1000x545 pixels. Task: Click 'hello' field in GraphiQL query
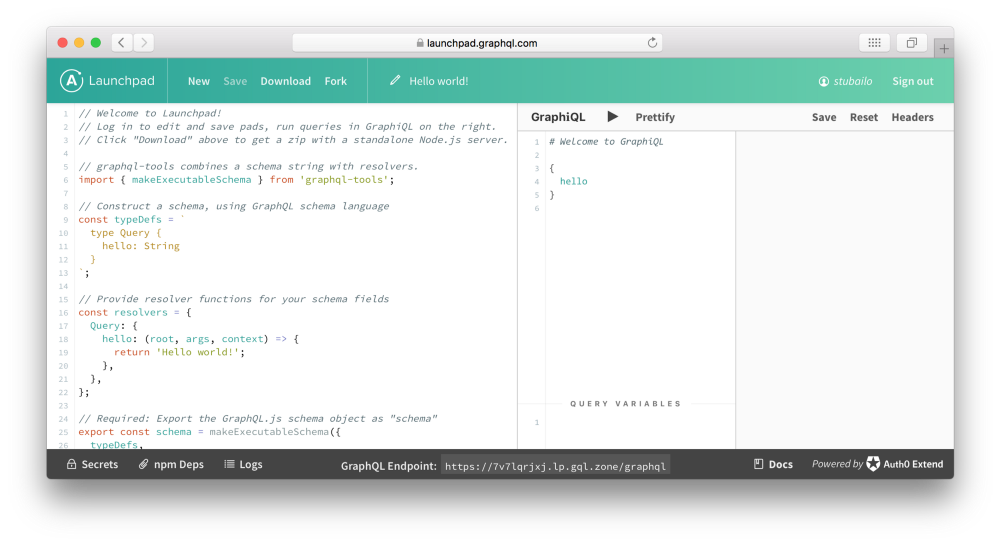[573, 181]
